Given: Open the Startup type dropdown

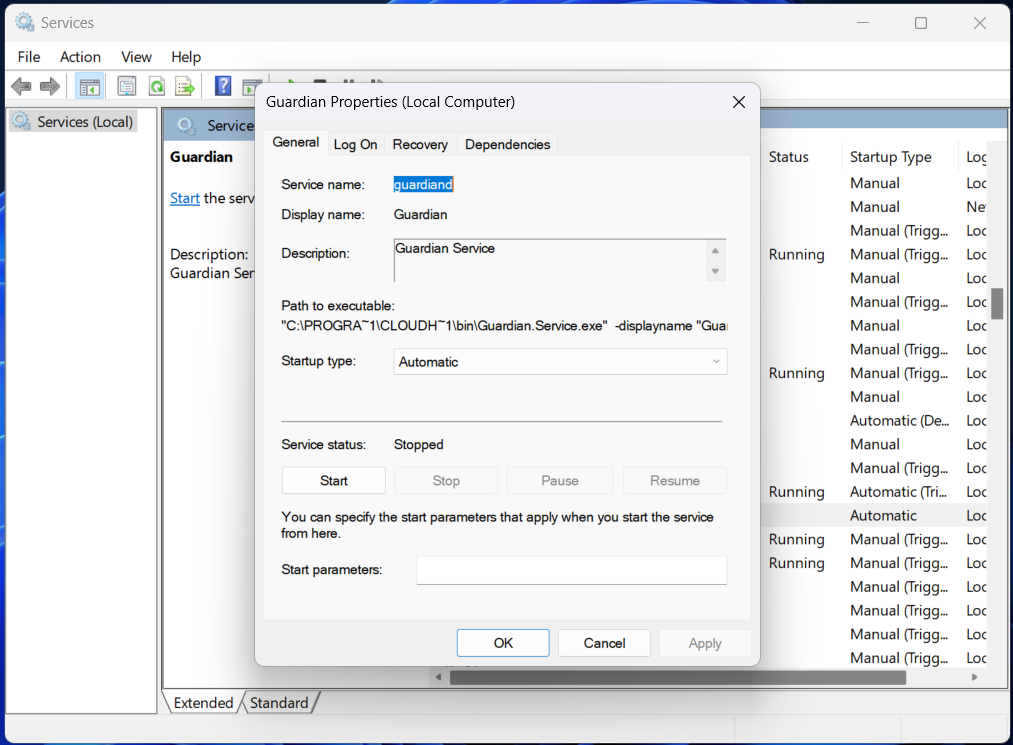Looking at the screenshot, I should pos(560,362).
